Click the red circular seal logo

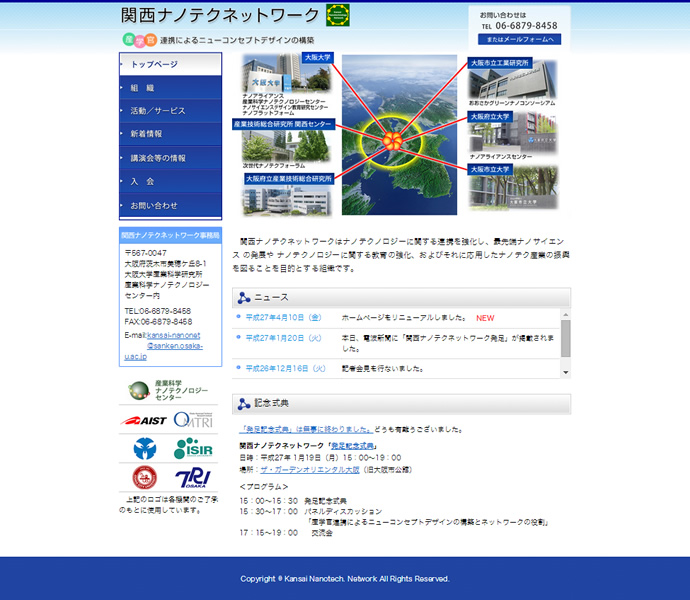pyautogui.click(x=144, y=478)
